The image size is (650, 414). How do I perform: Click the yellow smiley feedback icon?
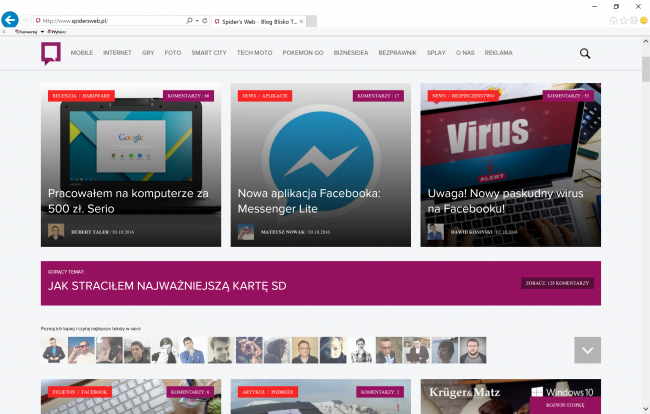click(x=644, y=20)
